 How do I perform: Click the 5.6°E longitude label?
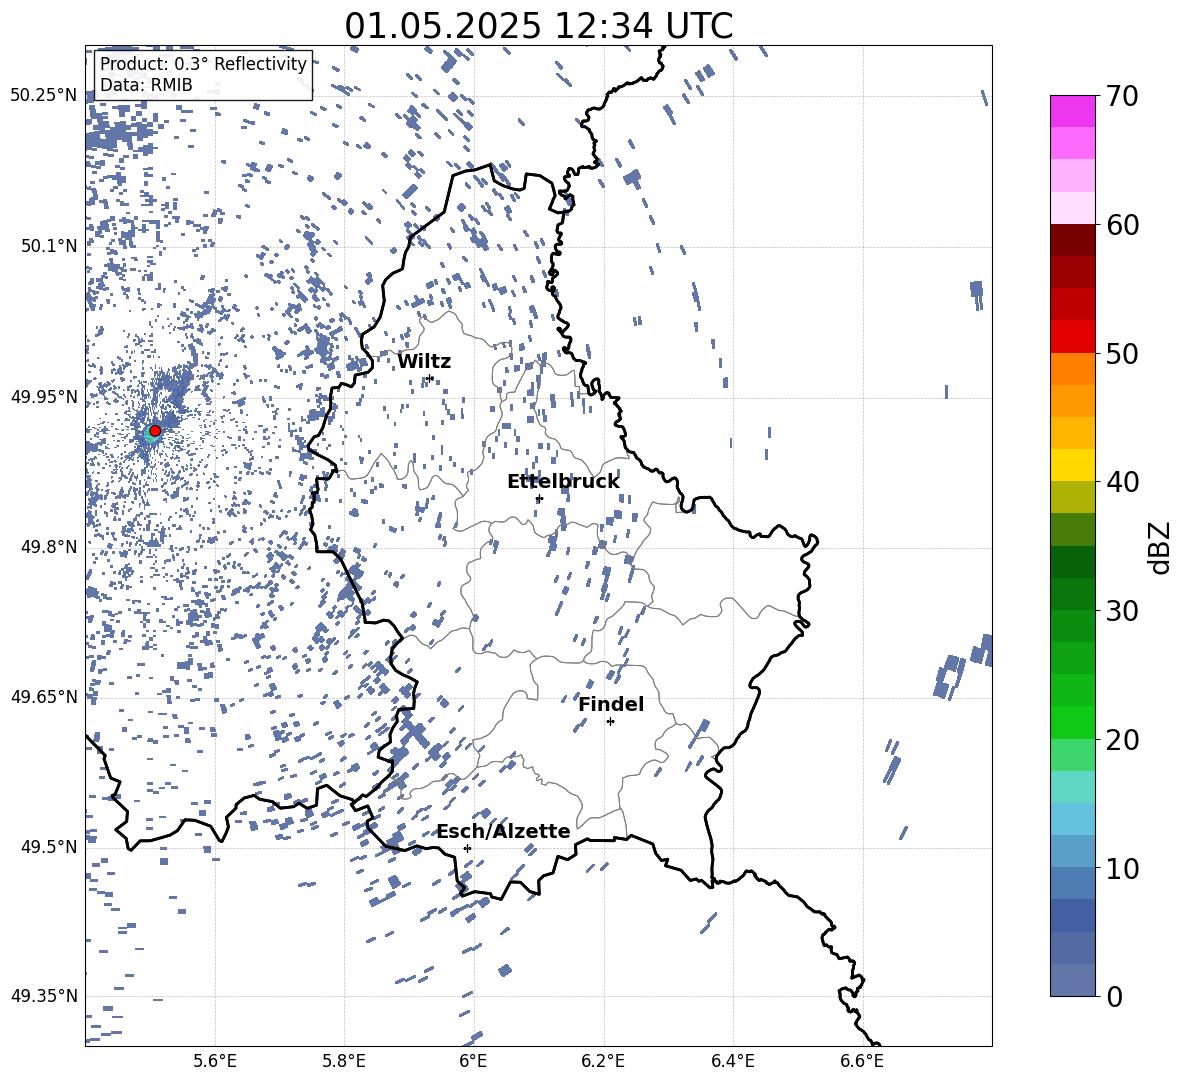point(215,1061)
